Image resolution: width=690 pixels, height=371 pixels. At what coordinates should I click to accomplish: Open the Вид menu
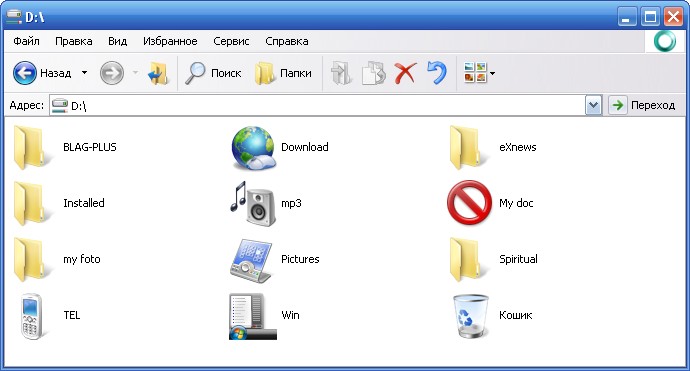[117, 41]
